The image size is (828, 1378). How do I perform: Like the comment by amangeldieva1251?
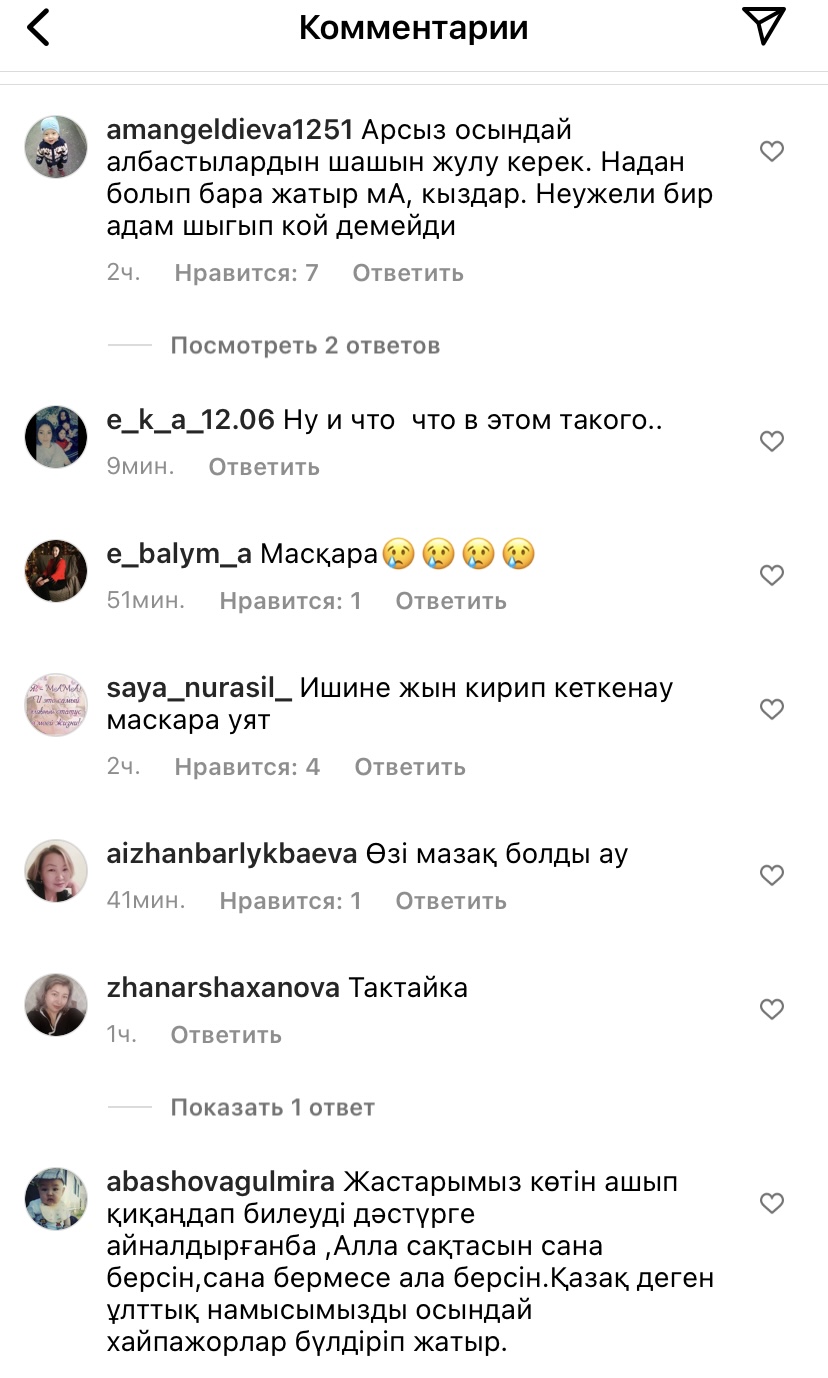(x=772, y=151)
